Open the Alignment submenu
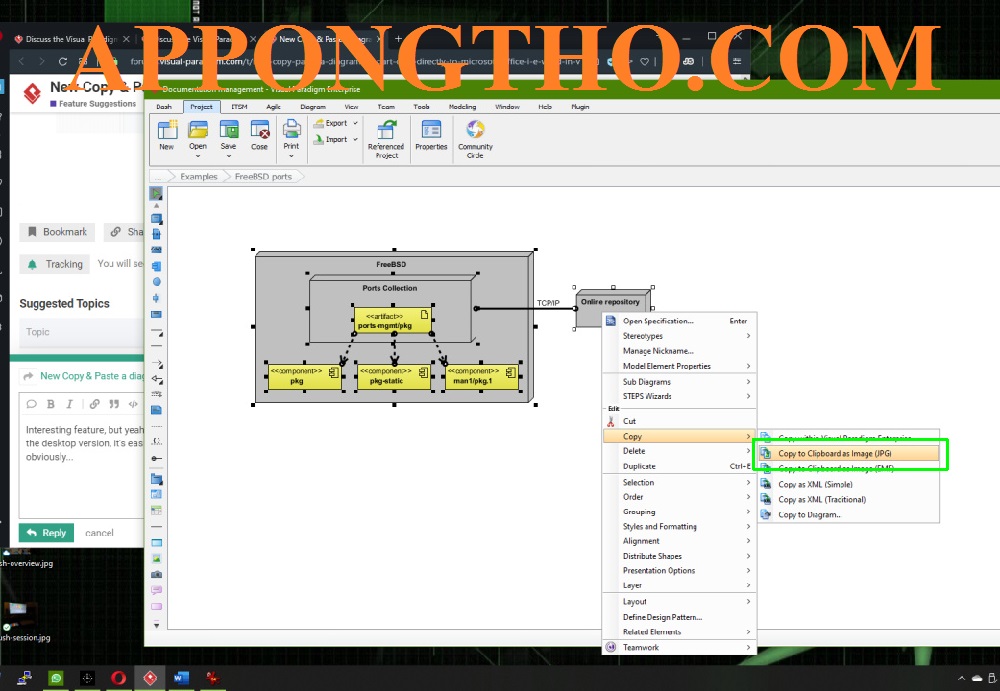The height and width of the screenshot is (691, 1000). pyautogui.click(x=680, y=541)
